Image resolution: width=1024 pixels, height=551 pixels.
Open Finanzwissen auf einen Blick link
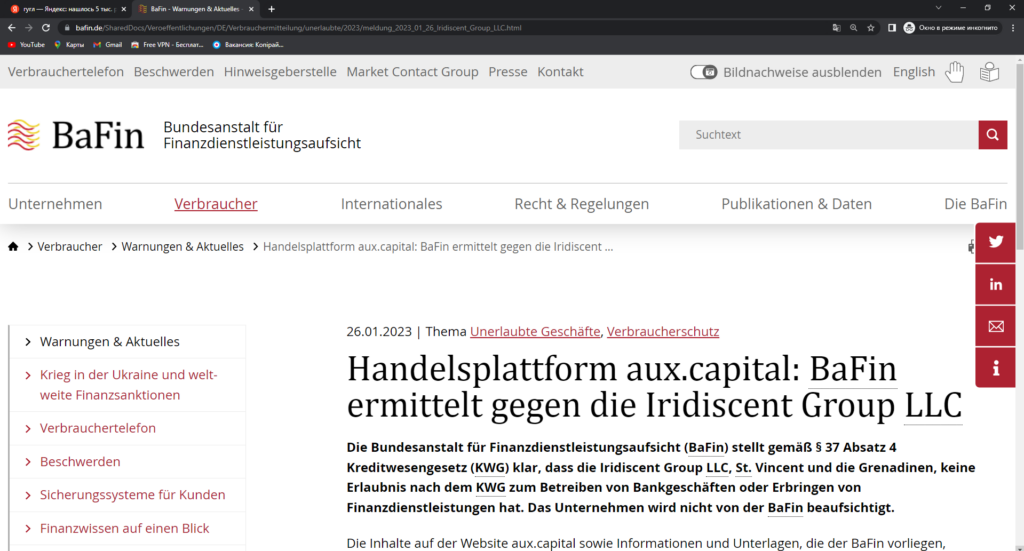[x=124, y=528]
